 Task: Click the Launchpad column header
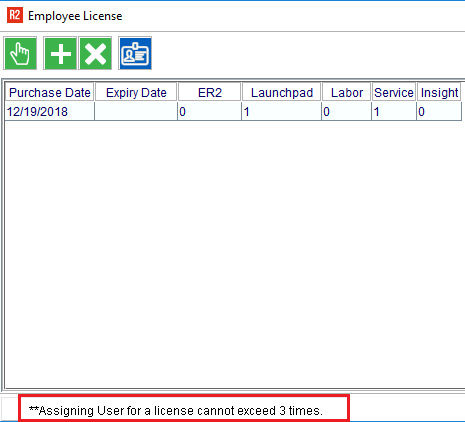(282, 92)
